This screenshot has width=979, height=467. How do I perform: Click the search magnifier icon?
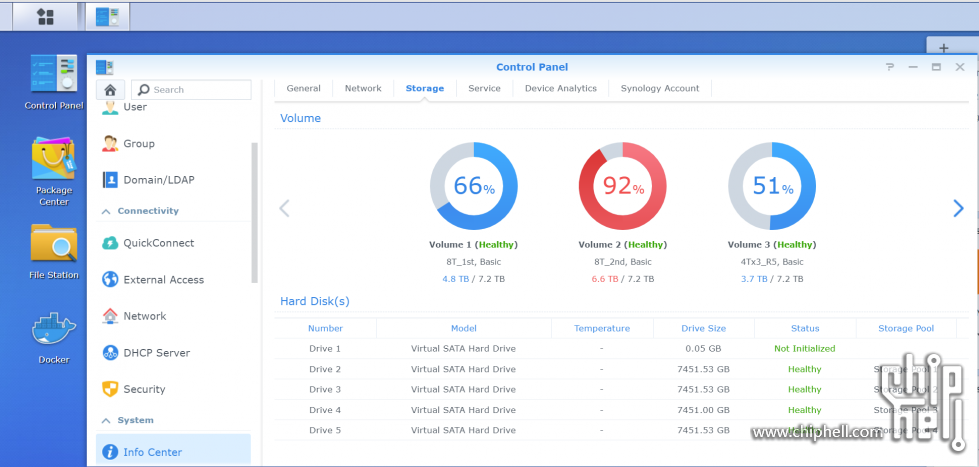click(x=144, y=89)
